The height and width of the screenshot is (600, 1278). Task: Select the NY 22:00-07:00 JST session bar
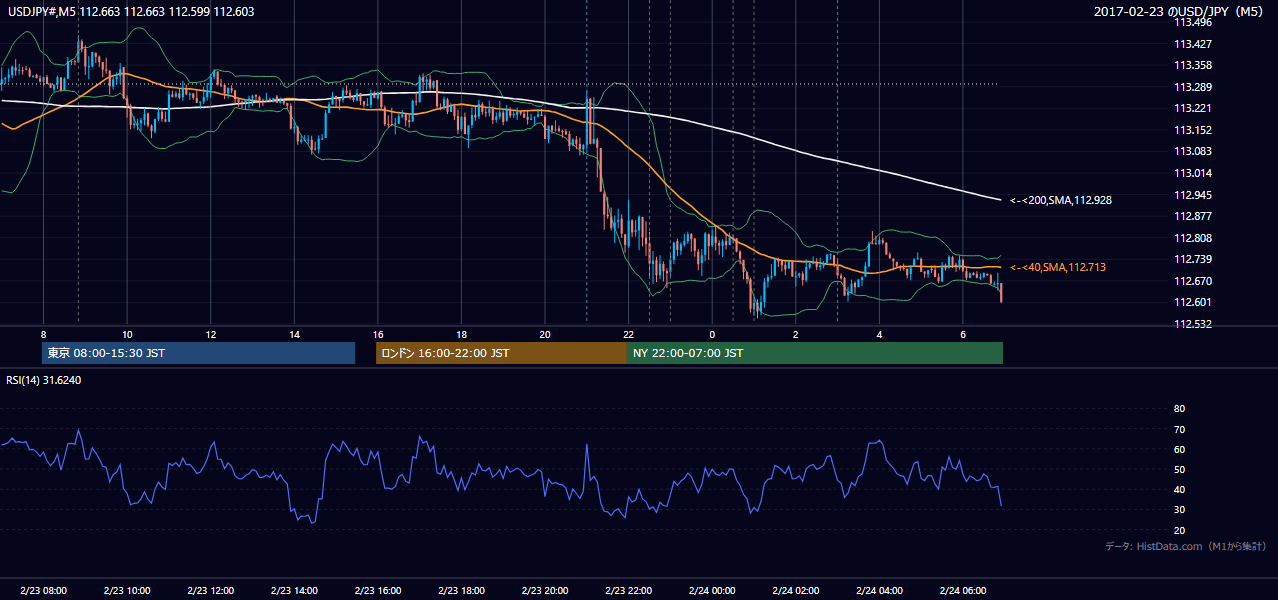[x=815, y=353]
